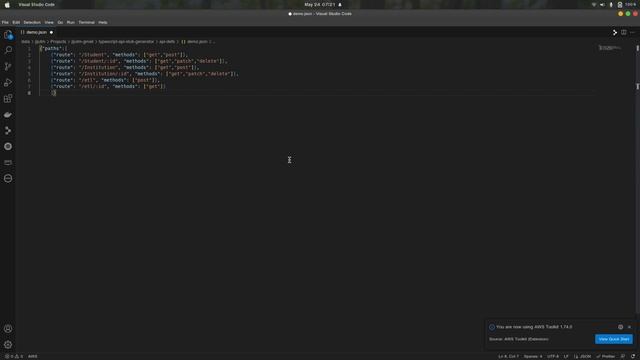Image resolution: width=640 pixels, height=360 pixels.
Task: Open the Run and Debug view
Action: coord(8,82)
